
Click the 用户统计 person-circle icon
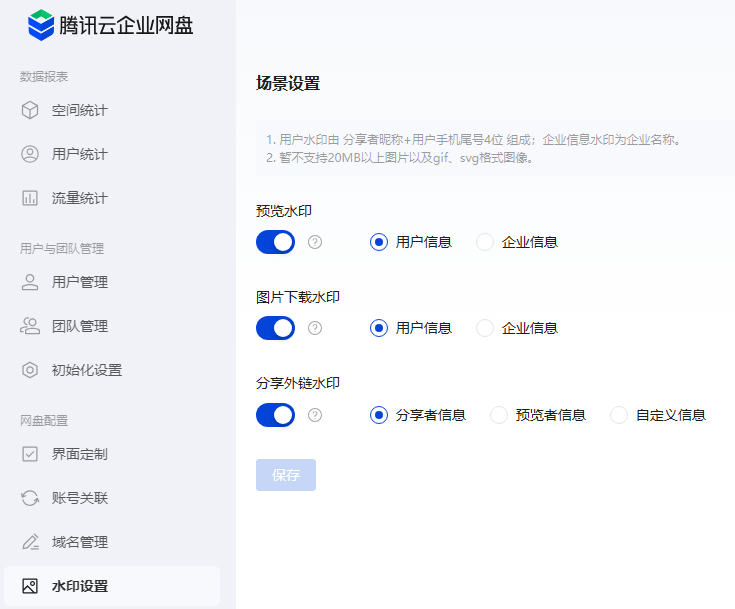point(30,154)
